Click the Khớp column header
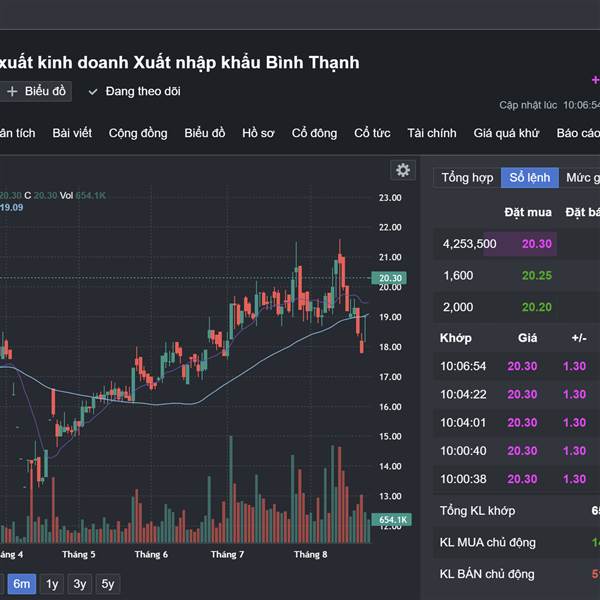The image size is (600, 600). pyautogui.click(x=455, y=338)
